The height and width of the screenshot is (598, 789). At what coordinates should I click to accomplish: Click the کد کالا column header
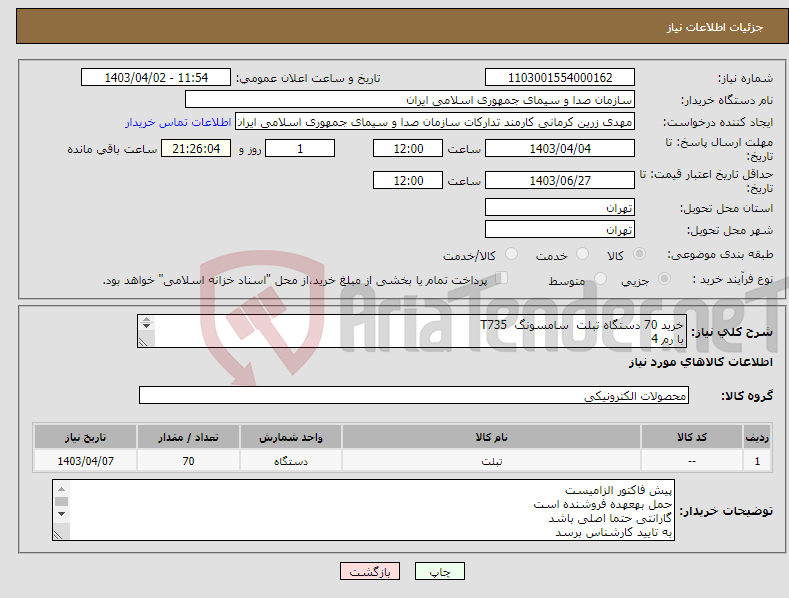692,437
